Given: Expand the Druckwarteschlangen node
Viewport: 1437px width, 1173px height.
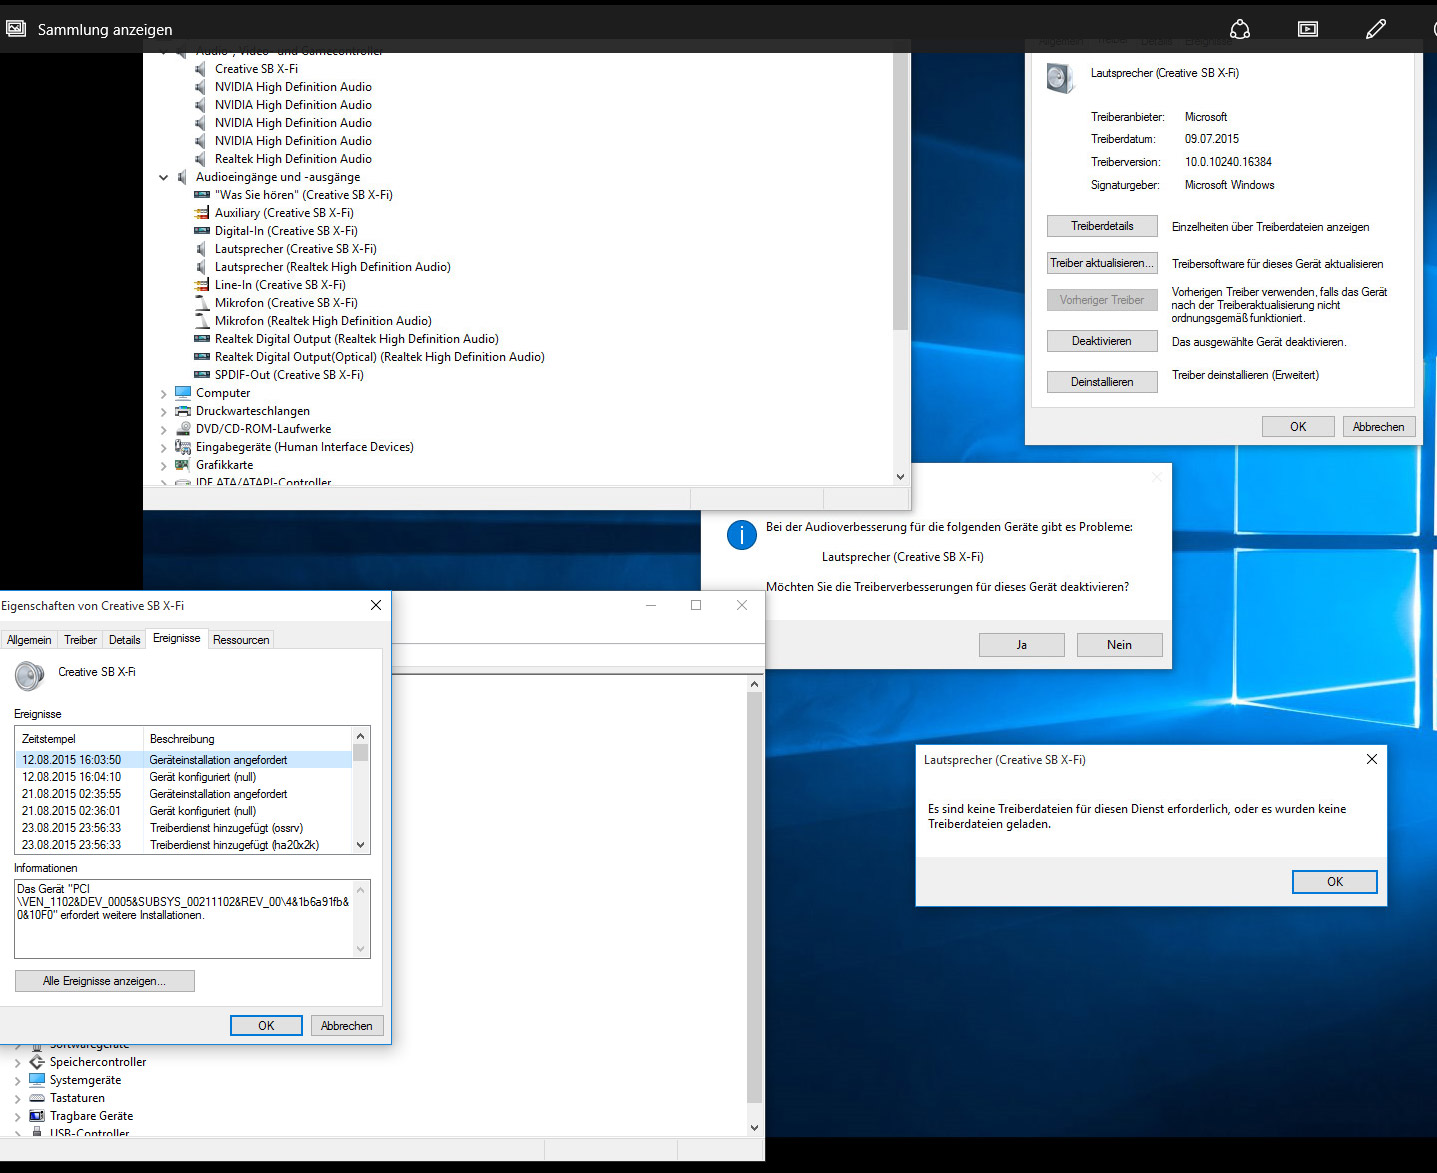Looking at the screenshot, I should pos(163,412).
